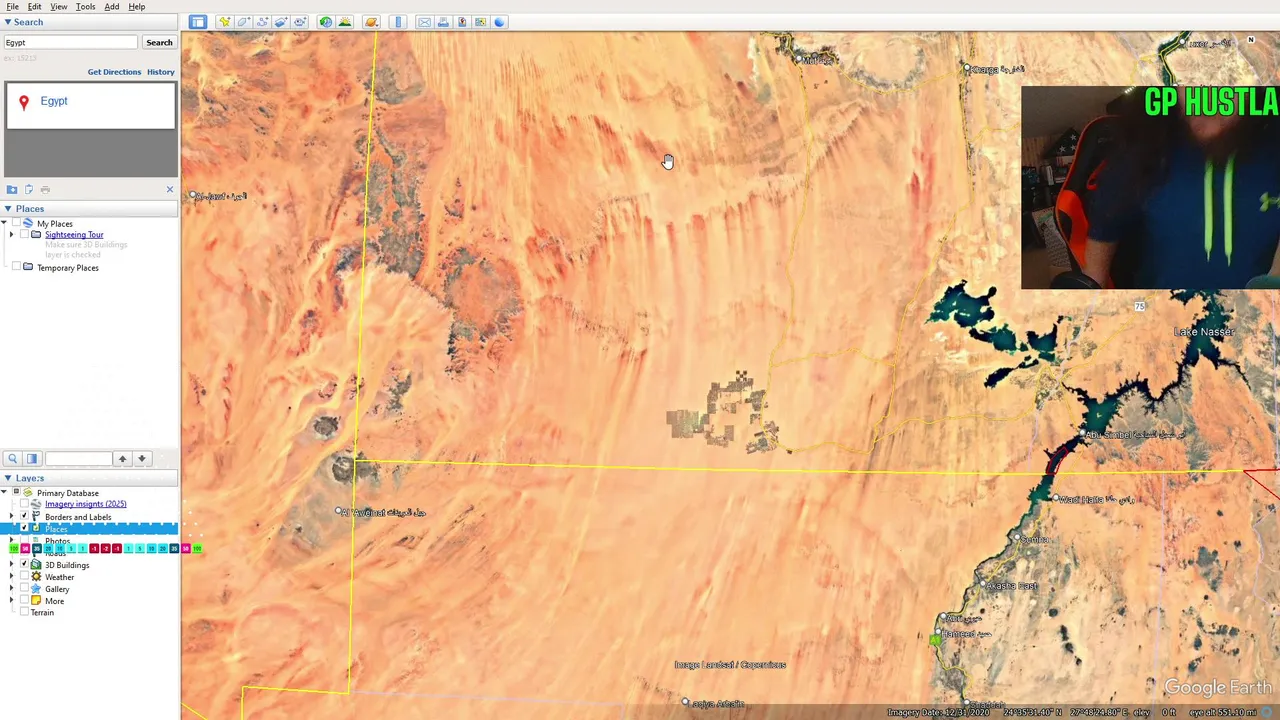Click the grey printer icon above Places
1280x720 pixels.
pyautogui.click(x=45, y=189)
